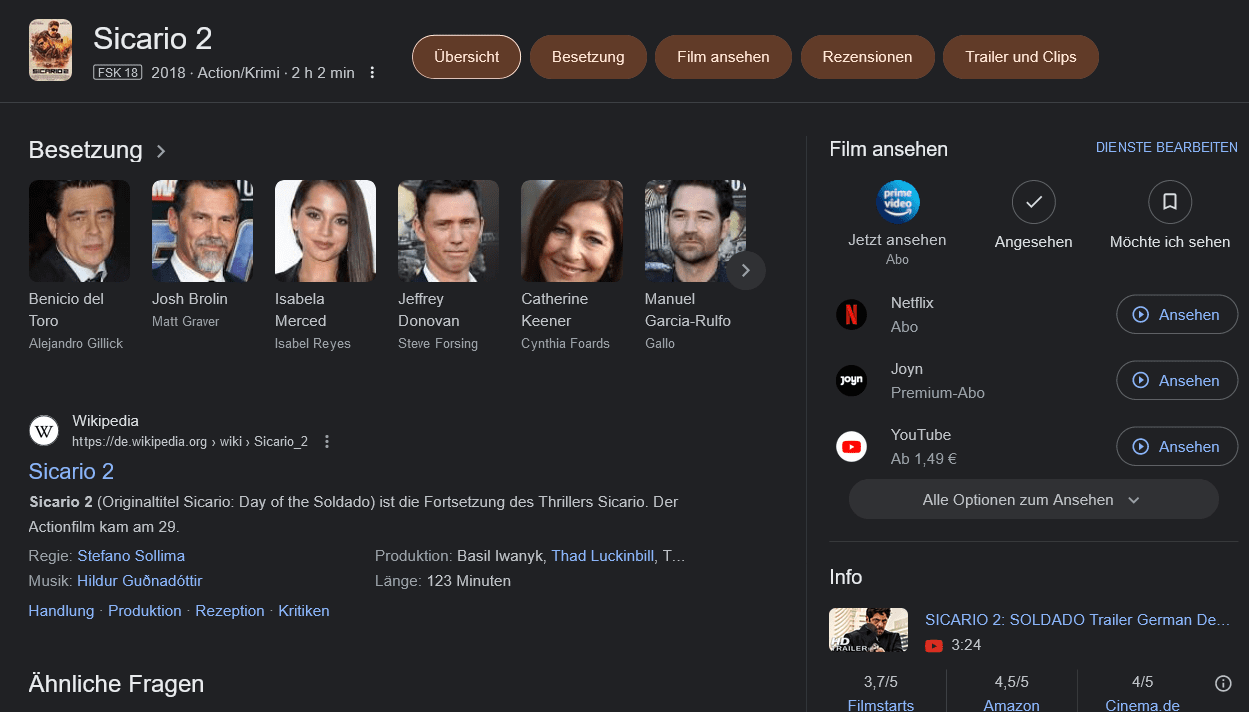Click the Wikipedia favicon icon
The image size is (1249, 712).
click(44, 431)
